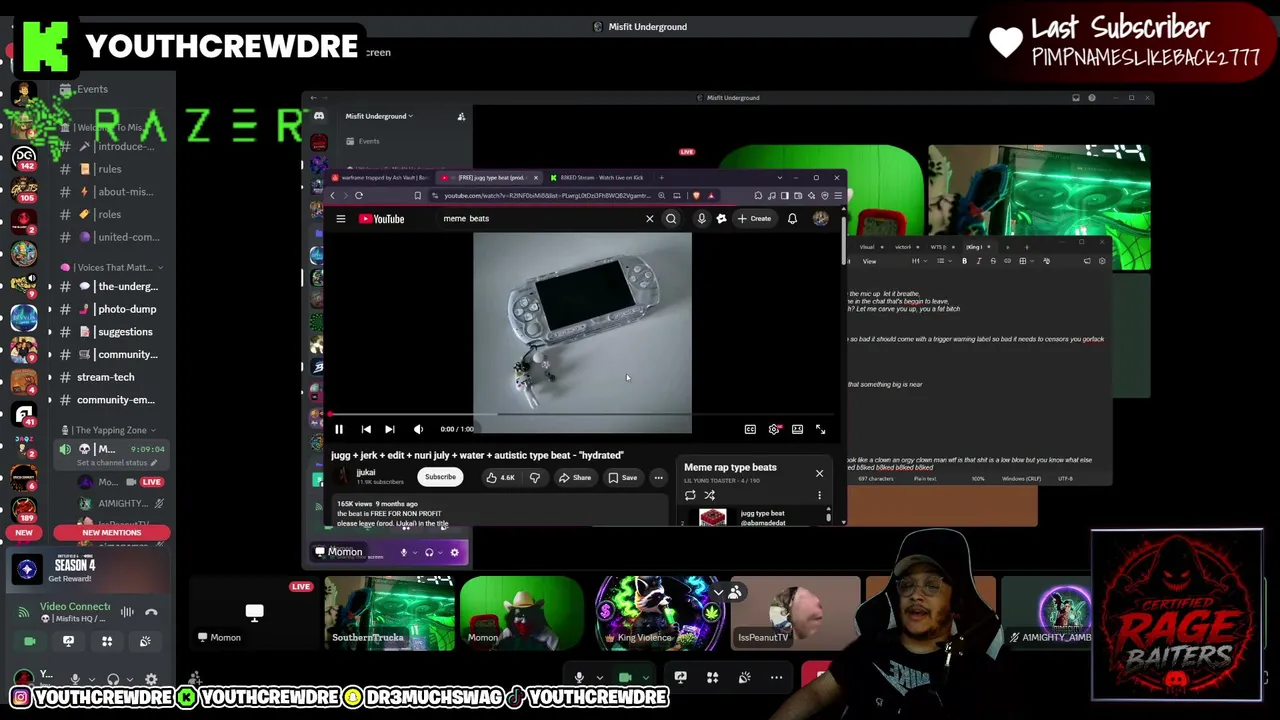Open YouTube player settings gear
Image resolution: width=1280 pixels, height=720 pixels.
tap(774, 429)
